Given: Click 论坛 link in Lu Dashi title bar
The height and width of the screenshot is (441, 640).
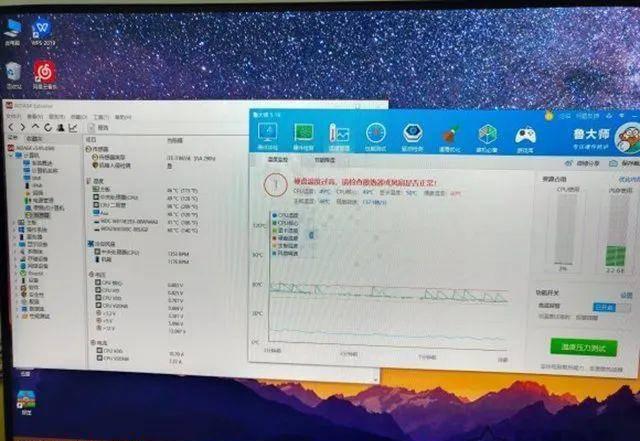Looking at the screenshot, I should (565, 116).
